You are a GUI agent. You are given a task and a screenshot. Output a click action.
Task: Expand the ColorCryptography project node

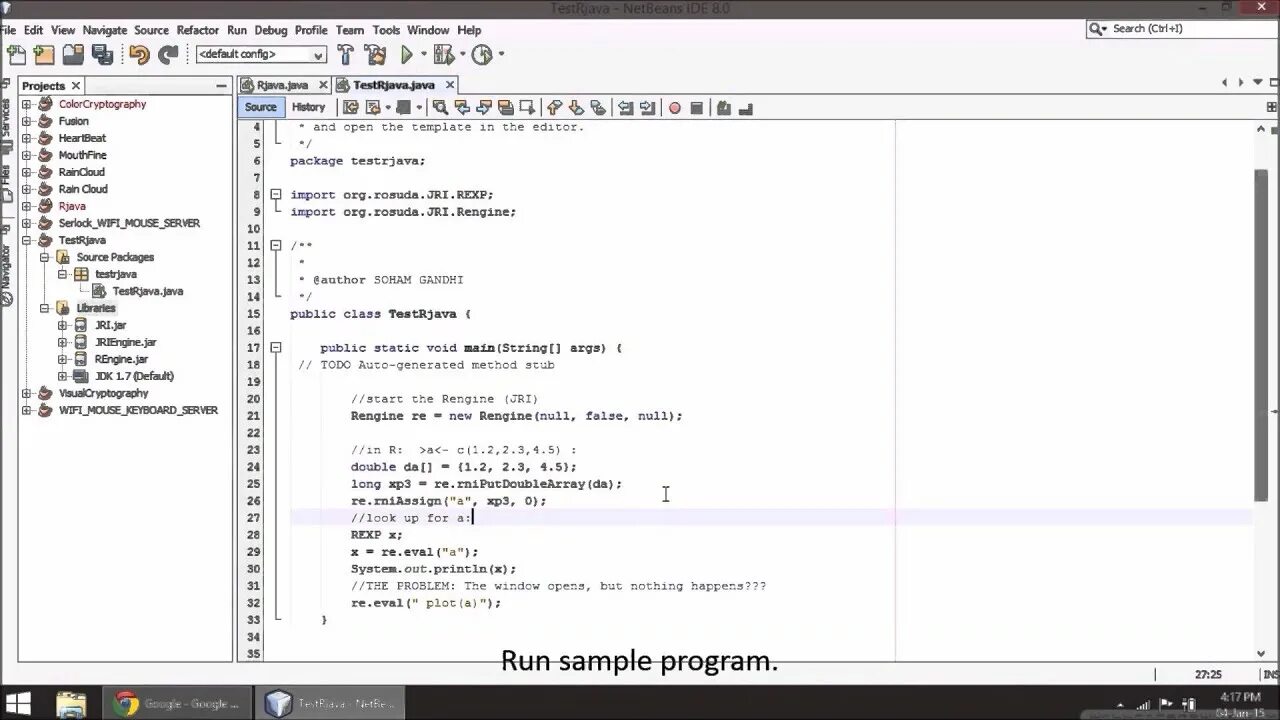[x=27, y=104]
